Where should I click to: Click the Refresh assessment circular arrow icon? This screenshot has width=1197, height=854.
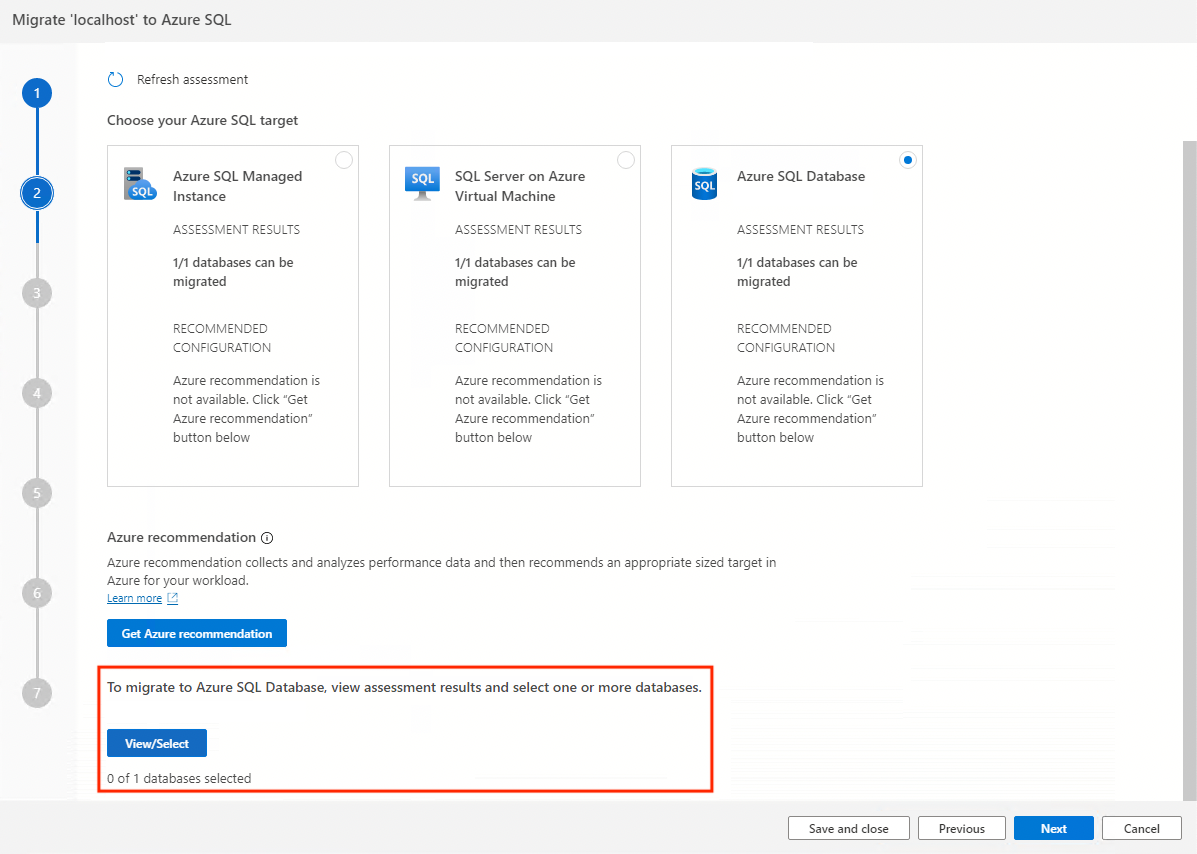(x=115, y=79)
